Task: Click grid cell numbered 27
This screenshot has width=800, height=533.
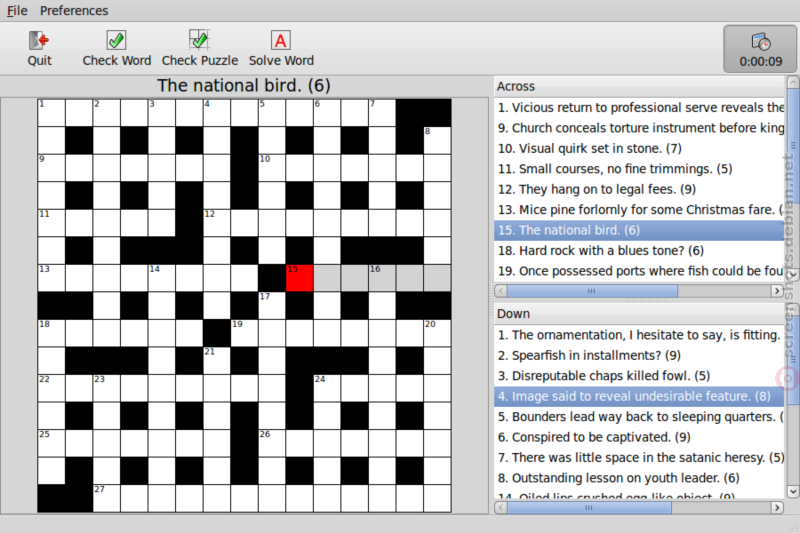Action: (106, 498)
